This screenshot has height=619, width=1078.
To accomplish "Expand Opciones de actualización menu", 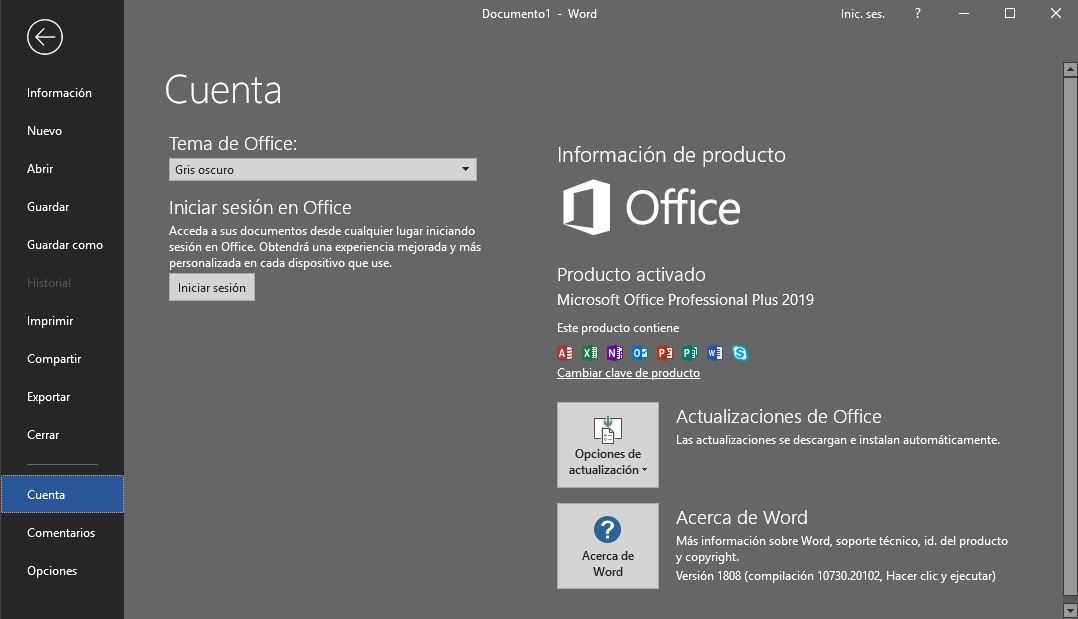I will pyautogui.click(x=607, y=445).
